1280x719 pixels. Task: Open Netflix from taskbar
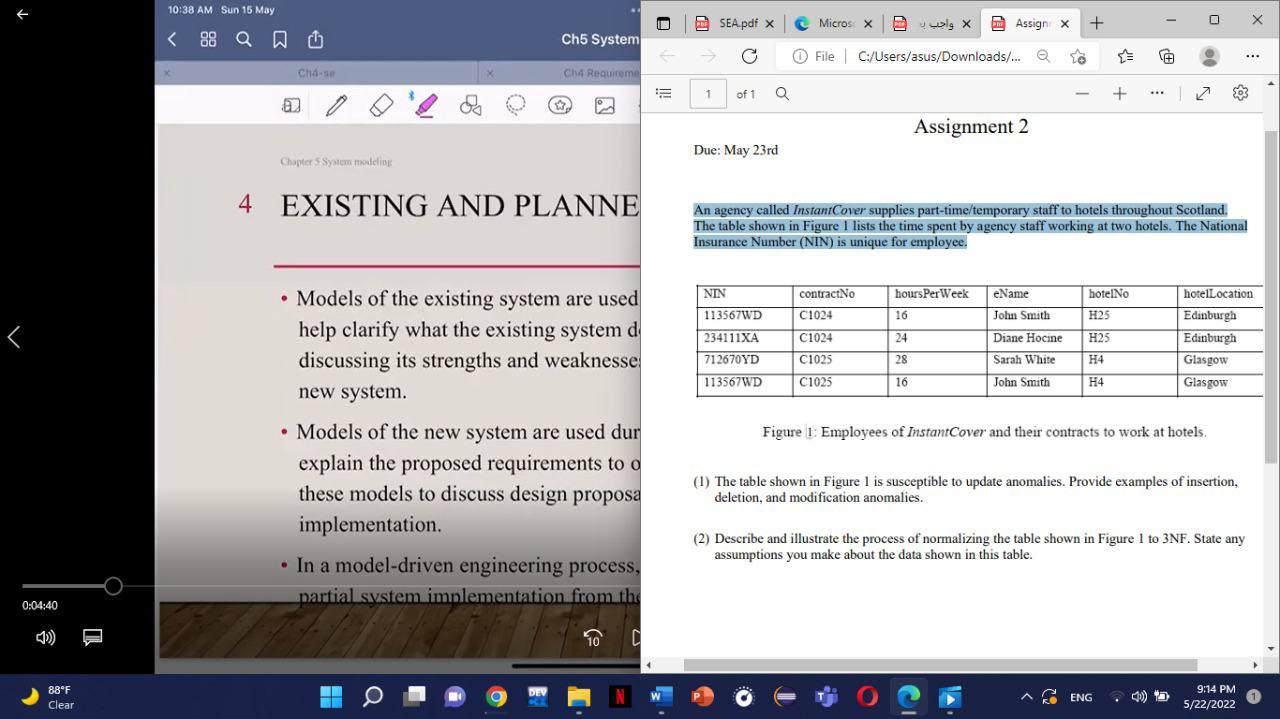pyautogui.click(x=620, y=696)
